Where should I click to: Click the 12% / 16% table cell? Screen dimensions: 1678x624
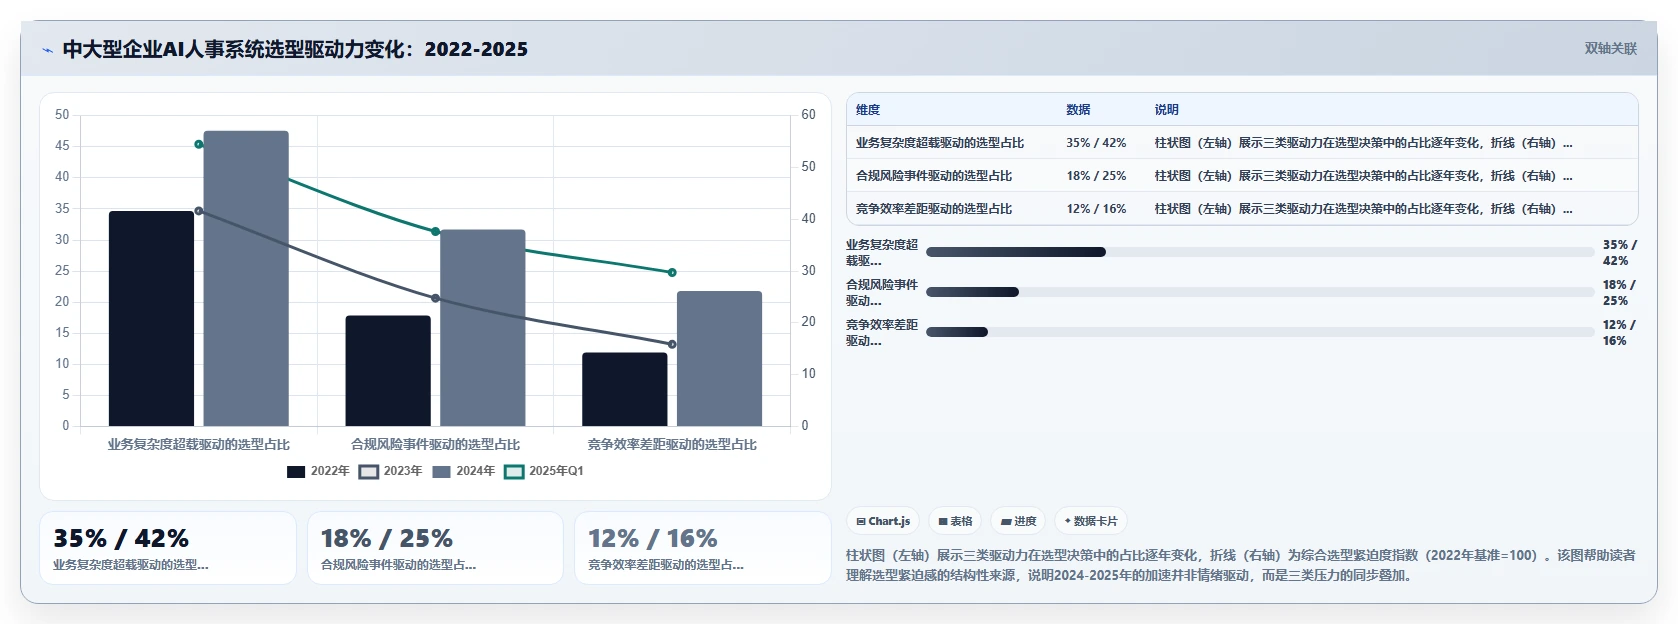click(x=1096, y=209)
